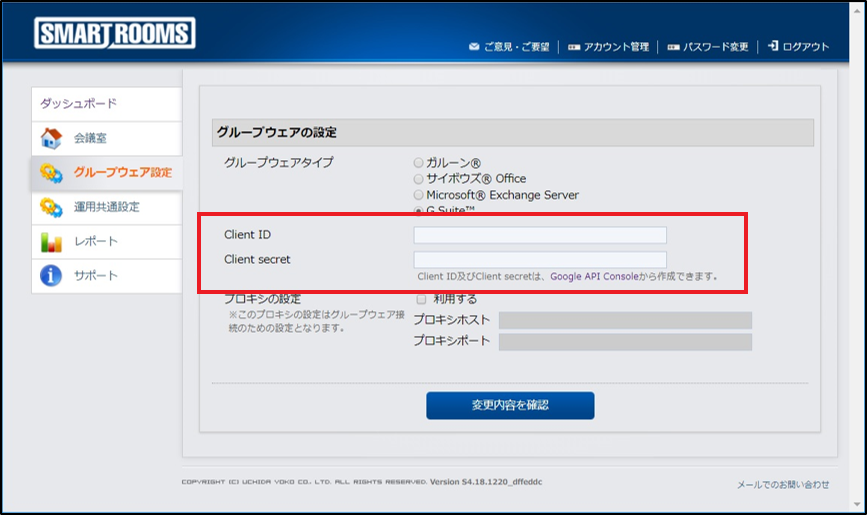Screen dimensions: 867x515
Task: Click the bar chart icon beside レポート
Action: point(51,241)
